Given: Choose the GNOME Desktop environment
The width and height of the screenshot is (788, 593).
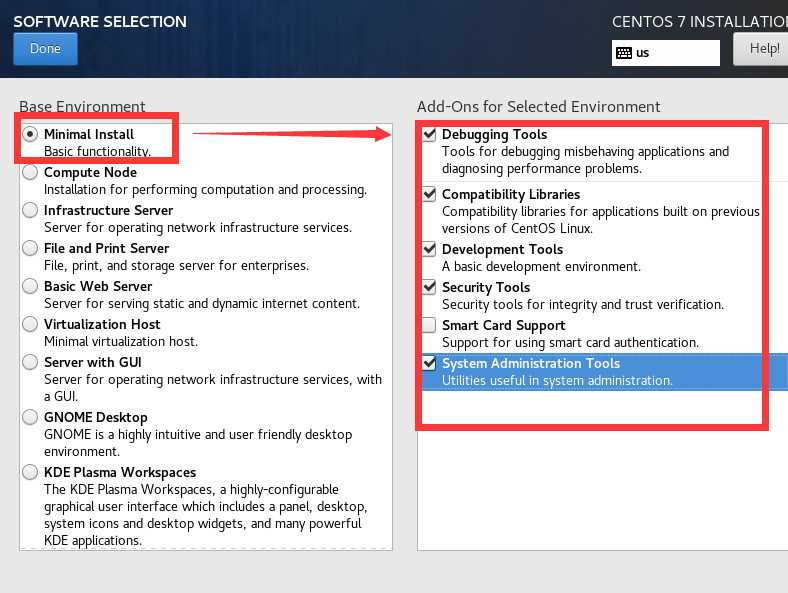Looking at the screenshot, I should tap(30, 417).
